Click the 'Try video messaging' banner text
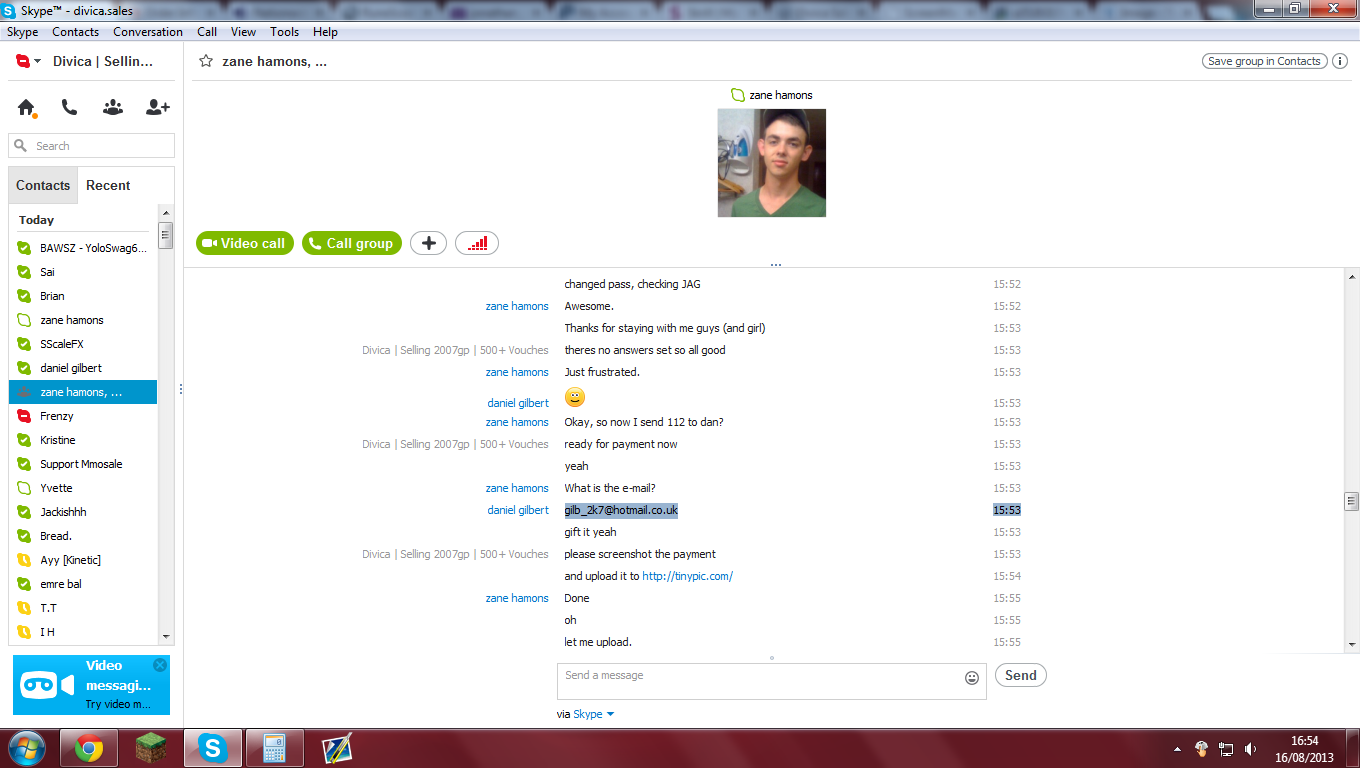Image resolution: width=1360 pixels, height=768 pixels. [x=118, y=704]
